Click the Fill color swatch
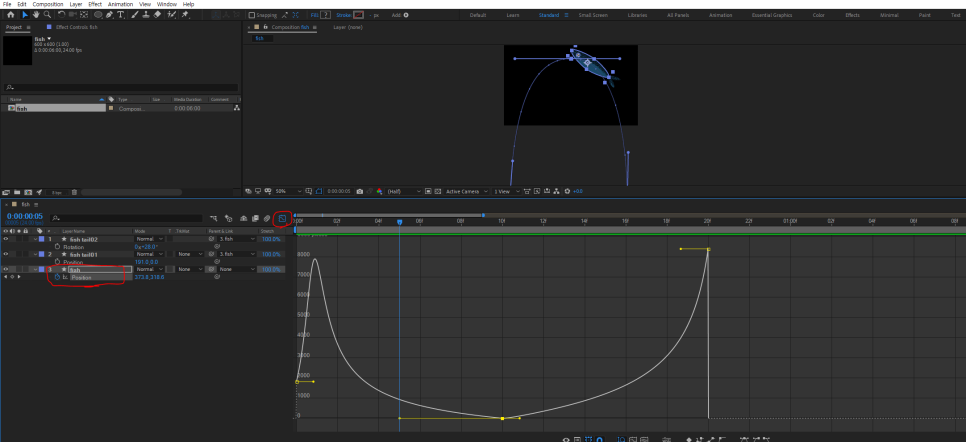Viewport: 966px width, 442px height. (x=325, y=15)
